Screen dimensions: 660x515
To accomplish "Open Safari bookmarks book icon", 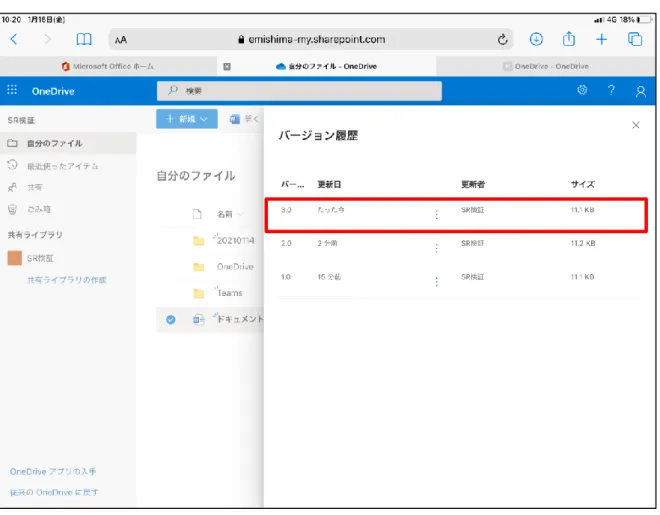I will (84, 40).
